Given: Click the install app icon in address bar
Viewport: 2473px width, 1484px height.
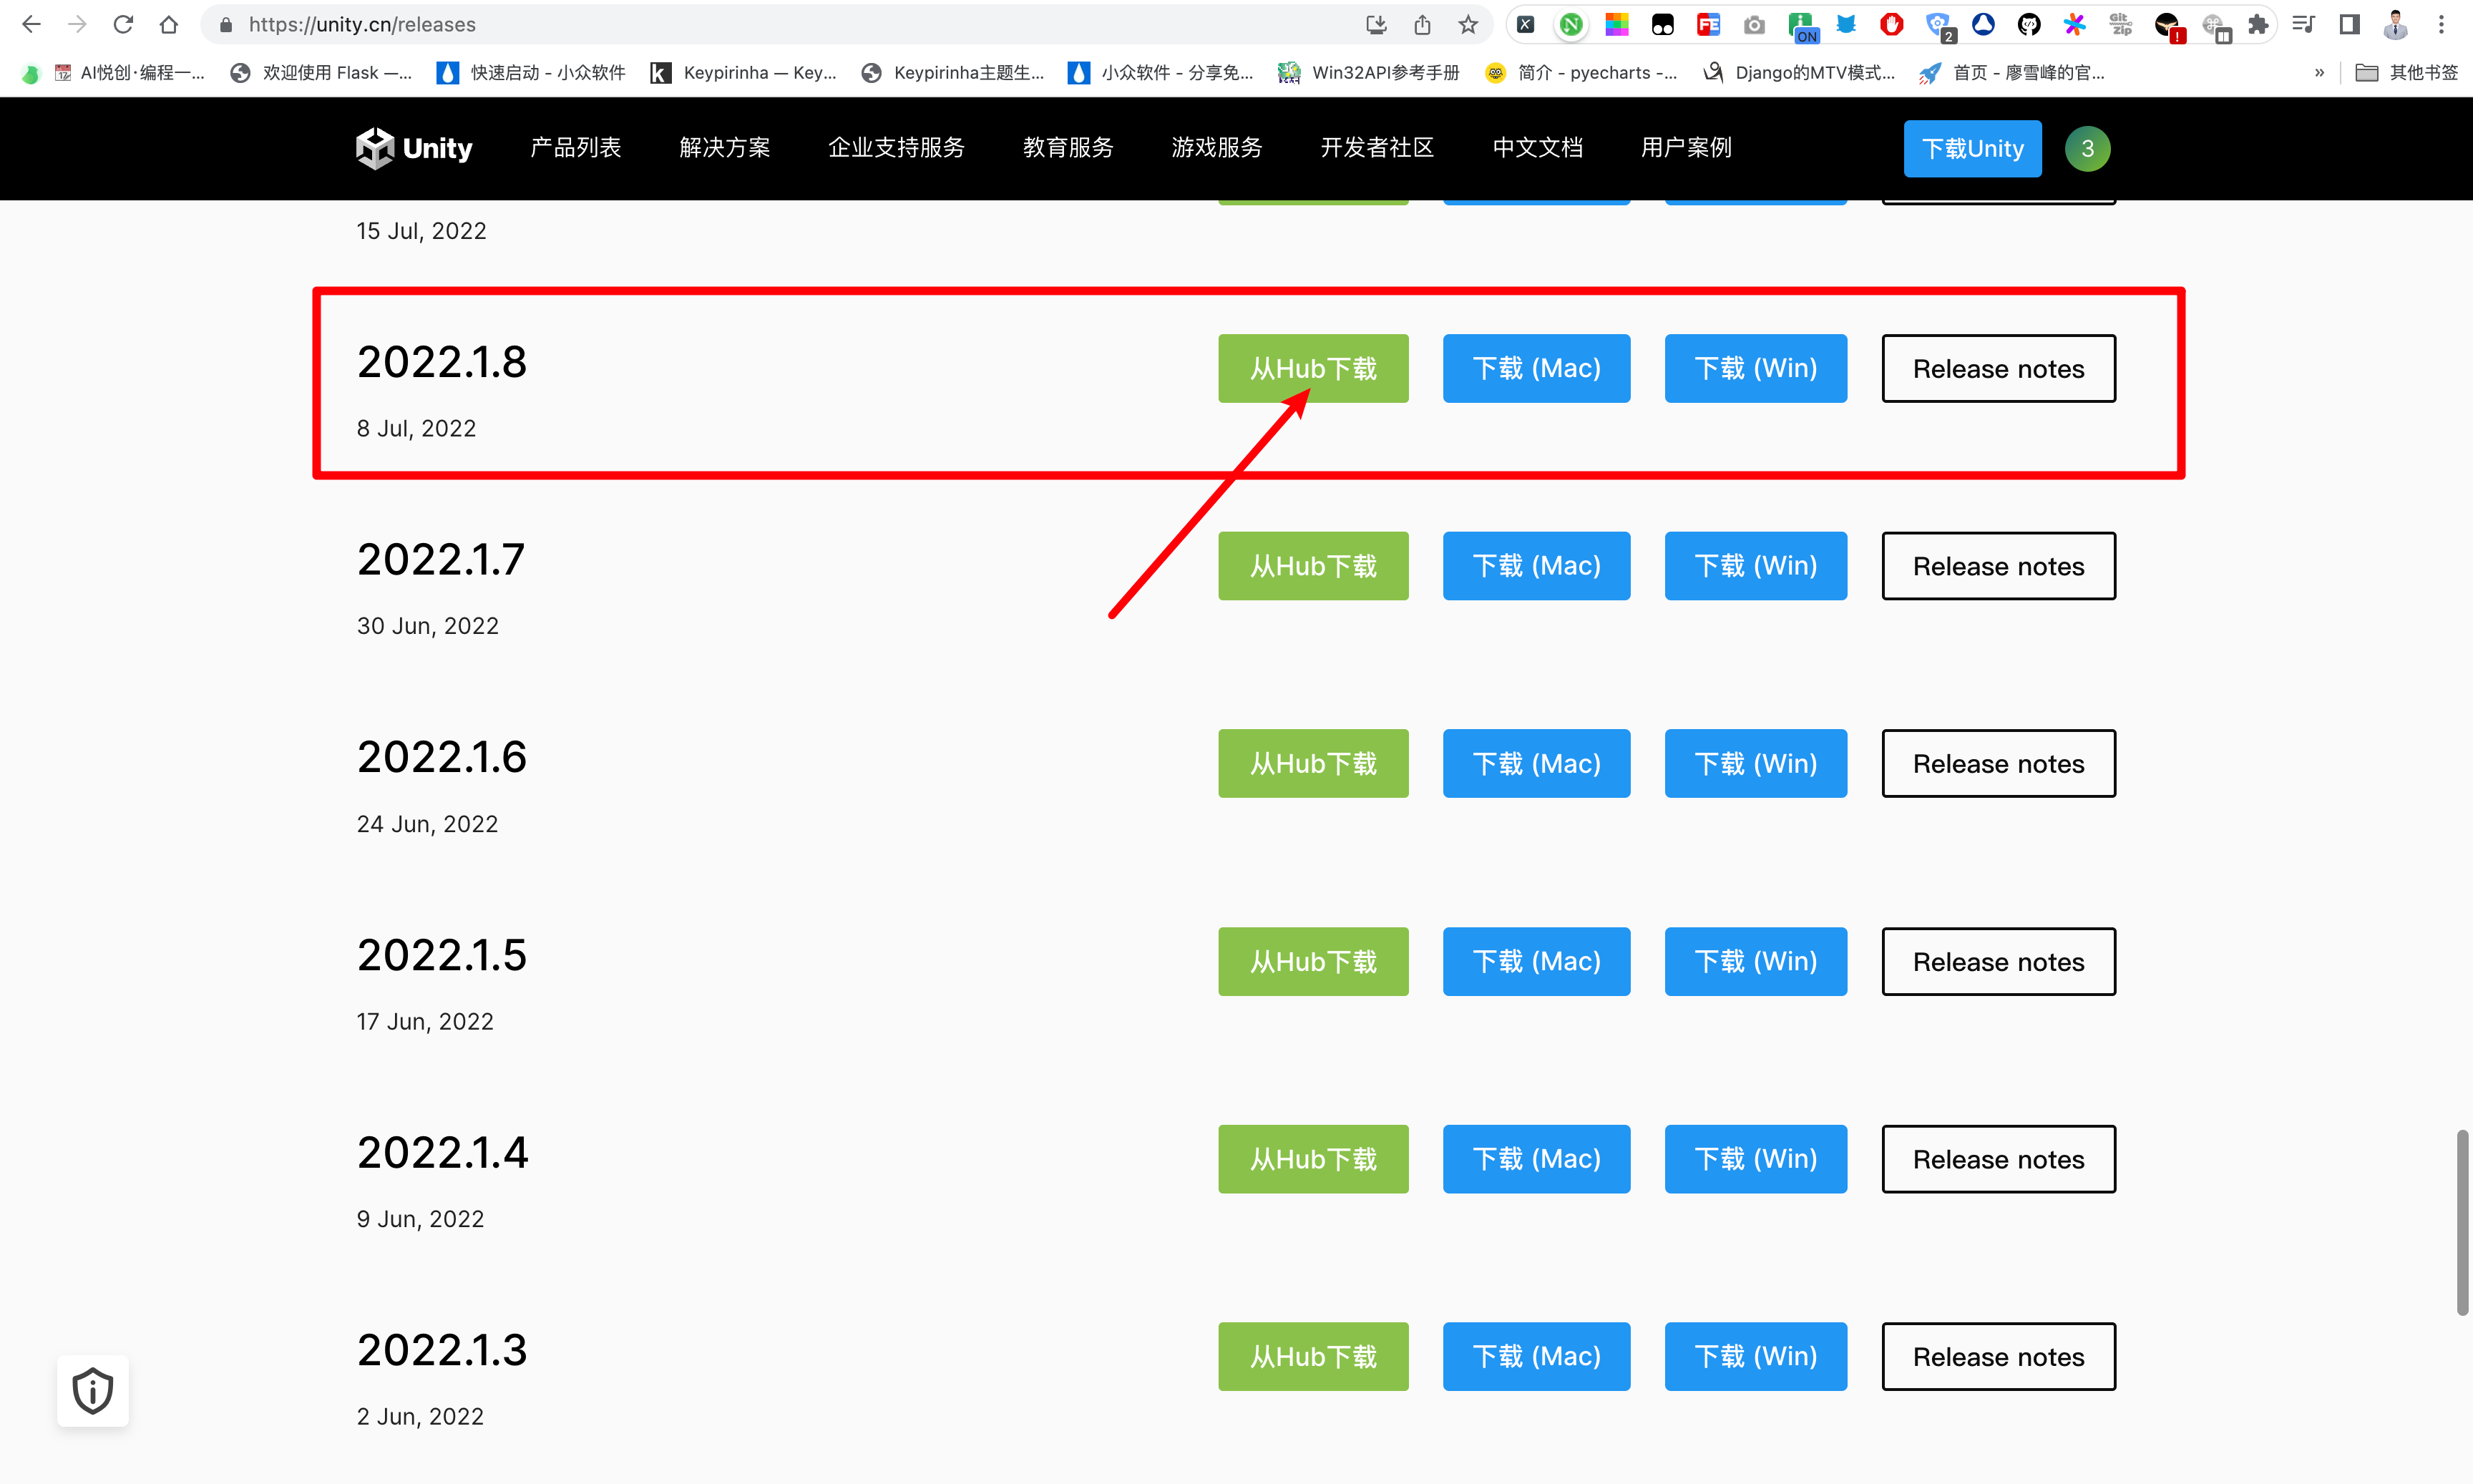Looking at the screenshot, I should [x=1376, y=25].
